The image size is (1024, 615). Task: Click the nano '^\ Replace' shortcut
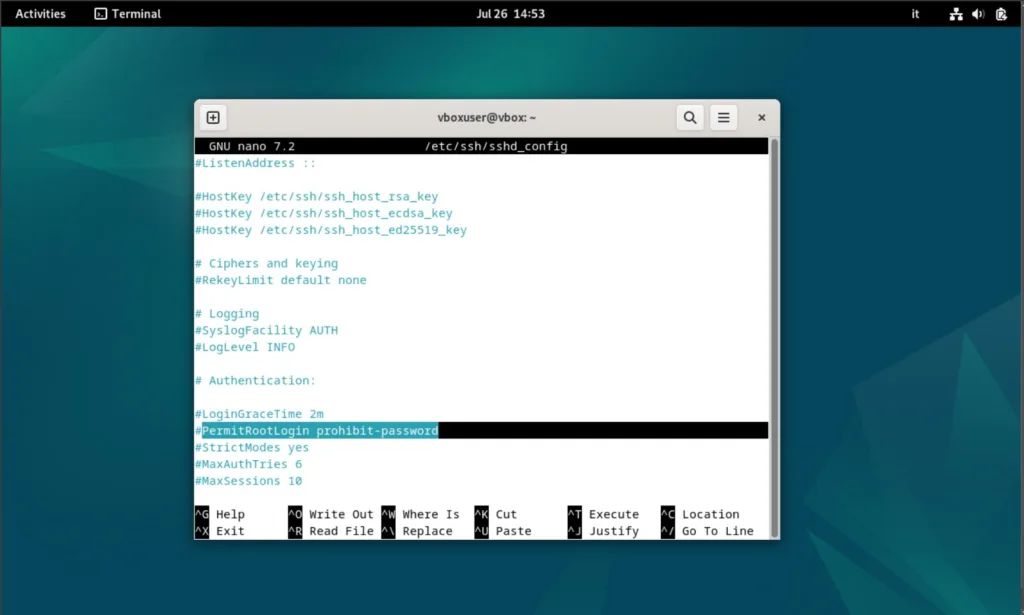pyautogui.click(x=417, y=531)
